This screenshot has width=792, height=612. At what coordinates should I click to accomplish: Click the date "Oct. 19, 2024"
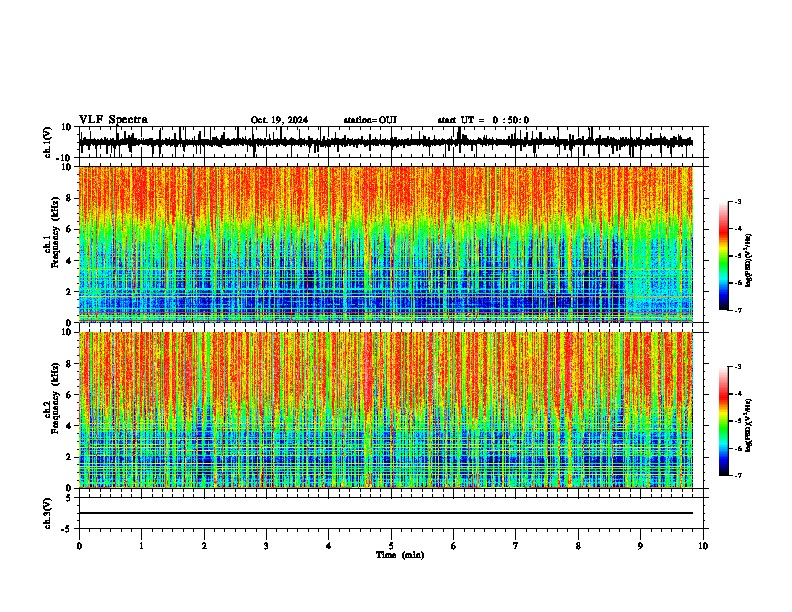(279, 120)
